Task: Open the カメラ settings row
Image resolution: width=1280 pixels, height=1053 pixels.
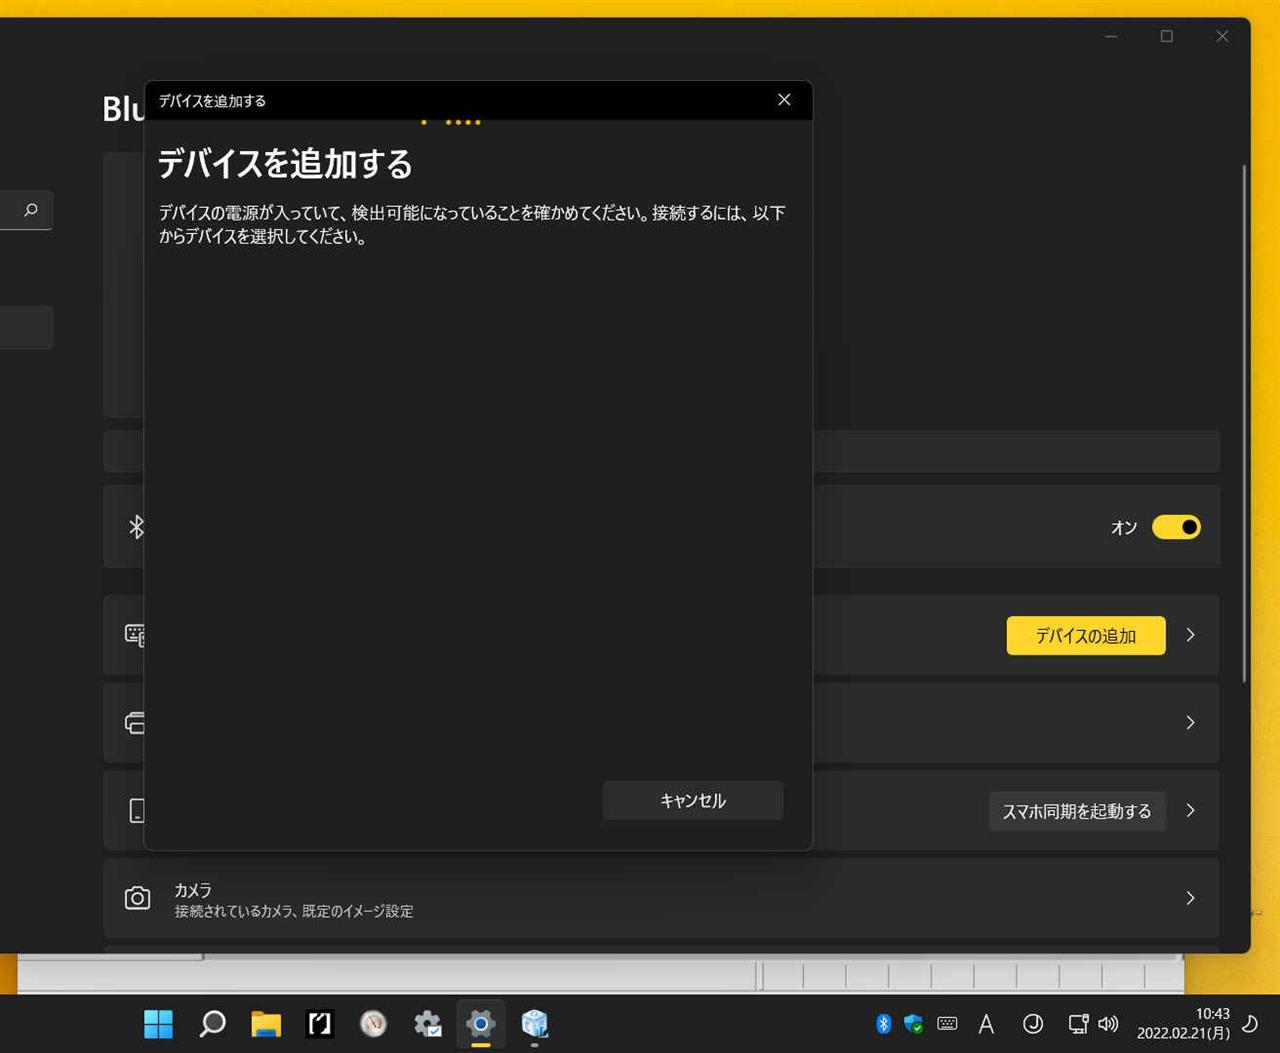Action: [x=661, y=898]
